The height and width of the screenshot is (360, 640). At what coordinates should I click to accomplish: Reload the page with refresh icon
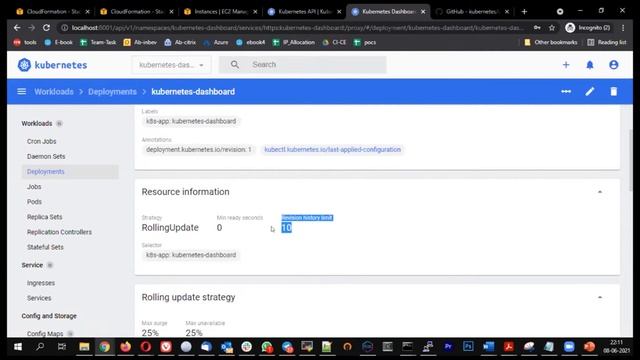46,28
